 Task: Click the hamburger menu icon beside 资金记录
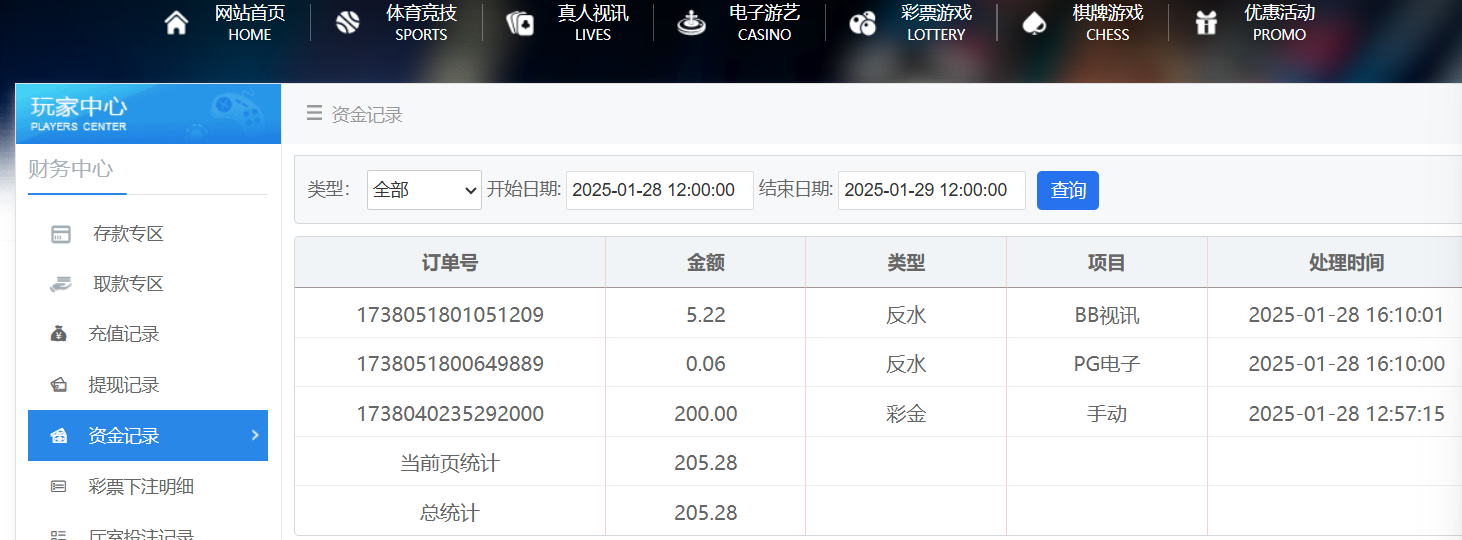pyautogui.click(x=314, y=113)
